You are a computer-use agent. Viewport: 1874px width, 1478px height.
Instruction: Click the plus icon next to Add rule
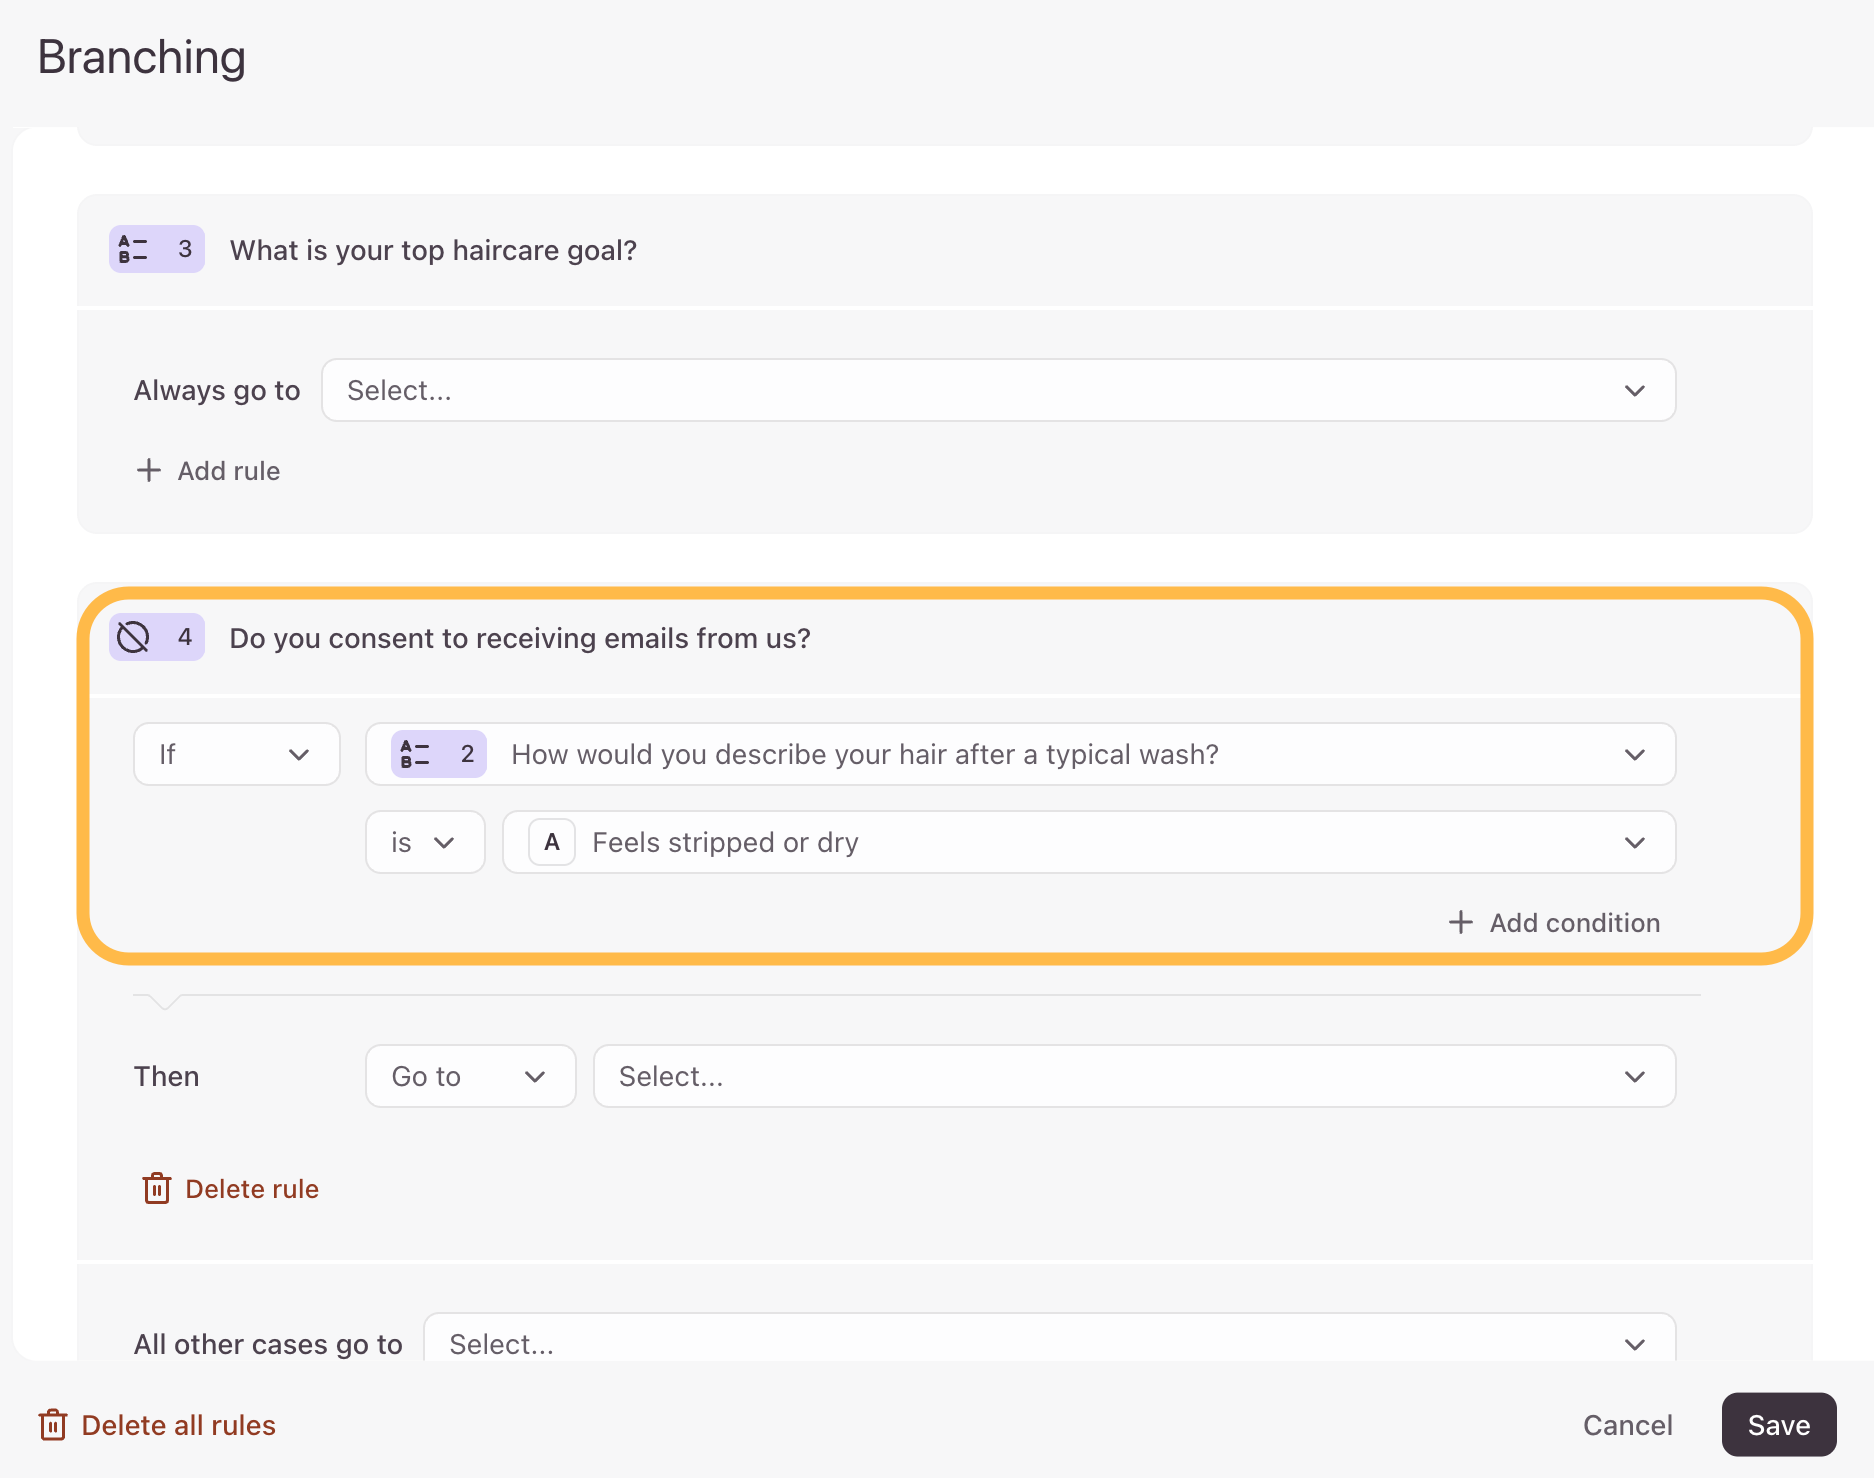(149, 470)
